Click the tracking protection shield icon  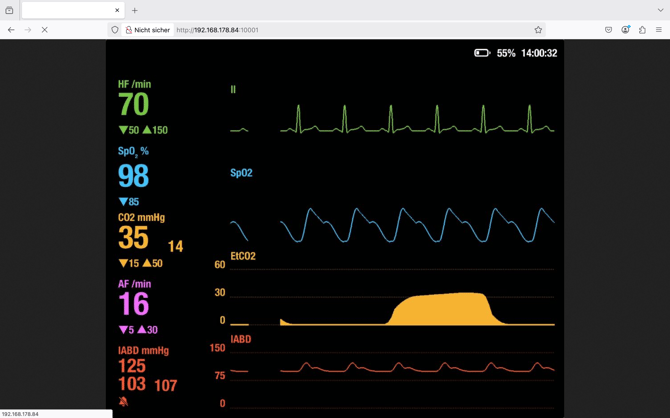pyautogui.click(x=115, y=30)
